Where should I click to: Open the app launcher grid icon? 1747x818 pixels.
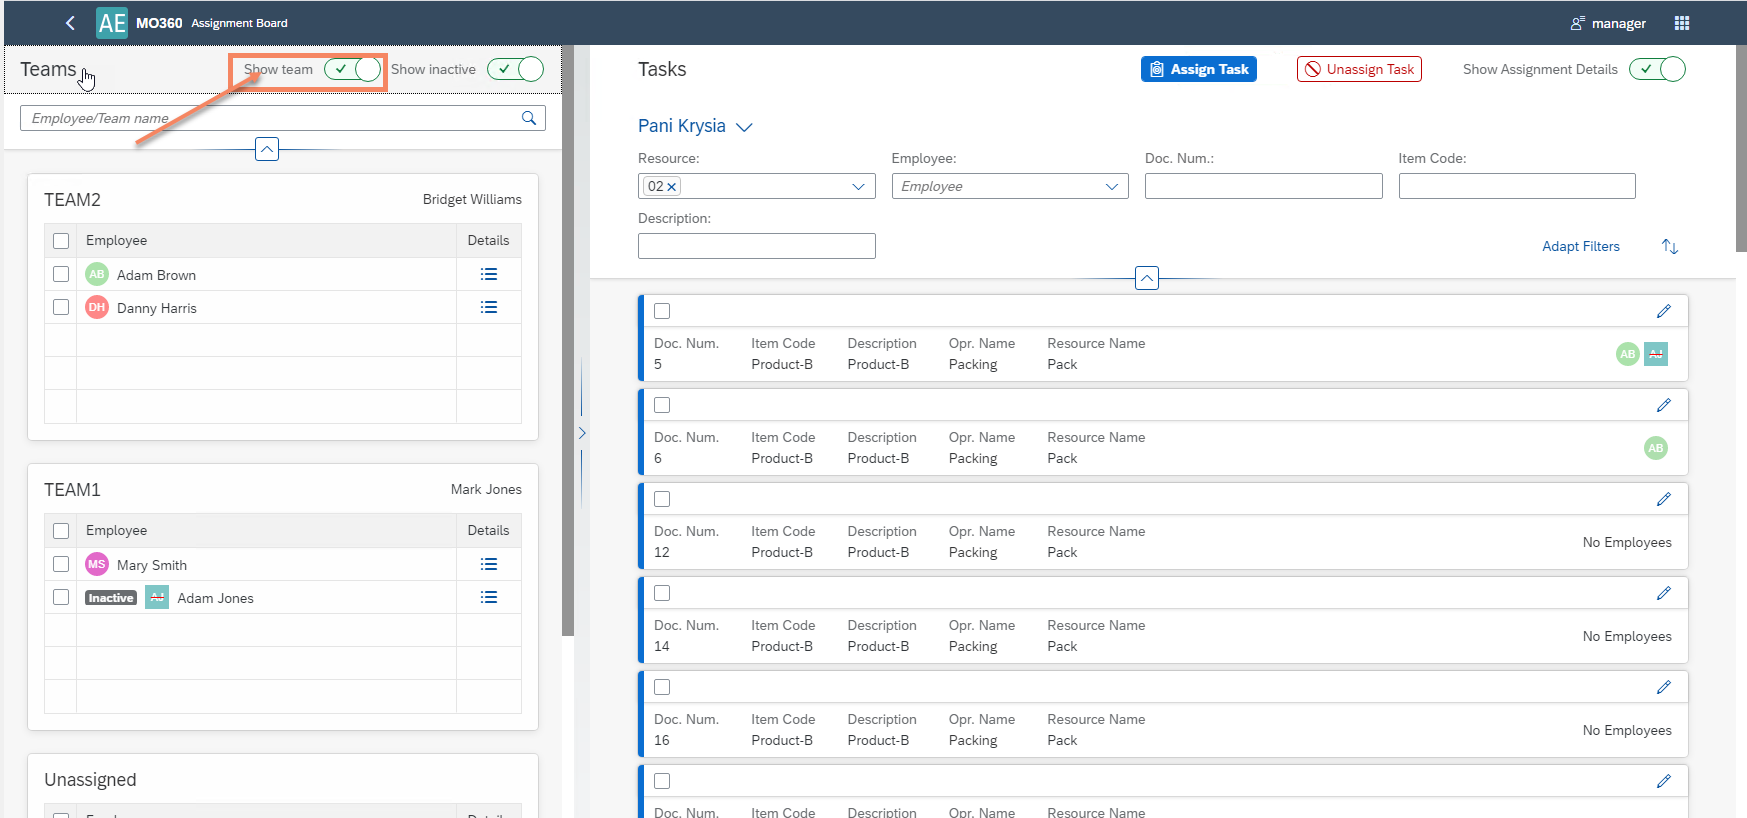click(1681, 23)
